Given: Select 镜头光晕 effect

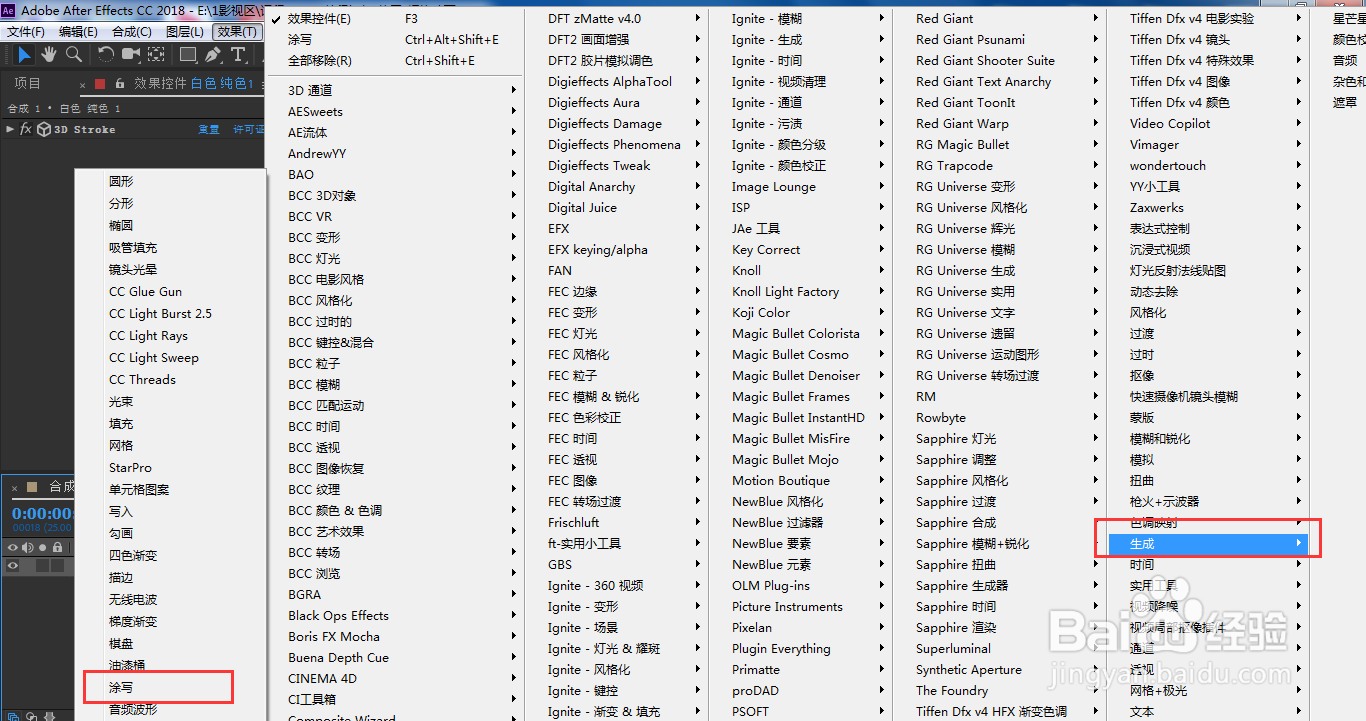Looking at the screenshot, I should click(170, 269).
